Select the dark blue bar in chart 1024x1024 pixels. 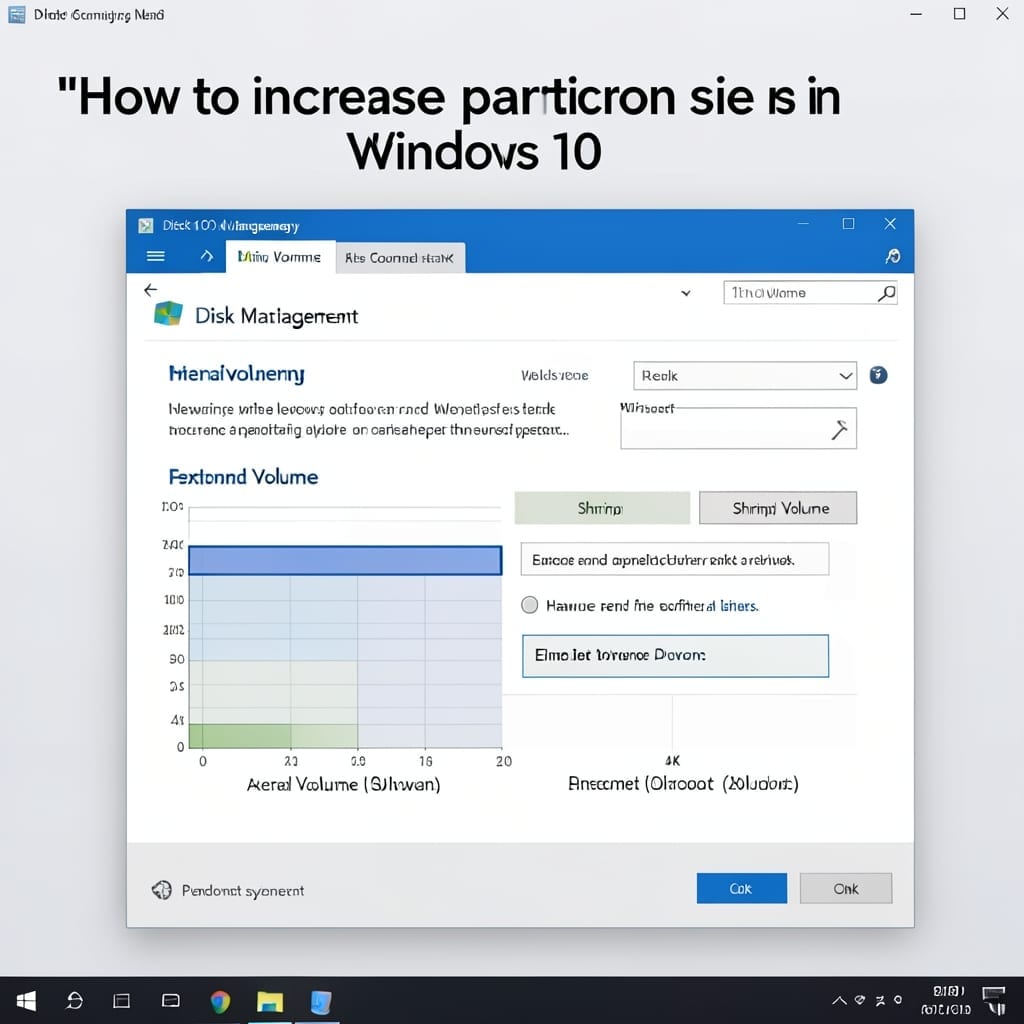tap(345, 560)
